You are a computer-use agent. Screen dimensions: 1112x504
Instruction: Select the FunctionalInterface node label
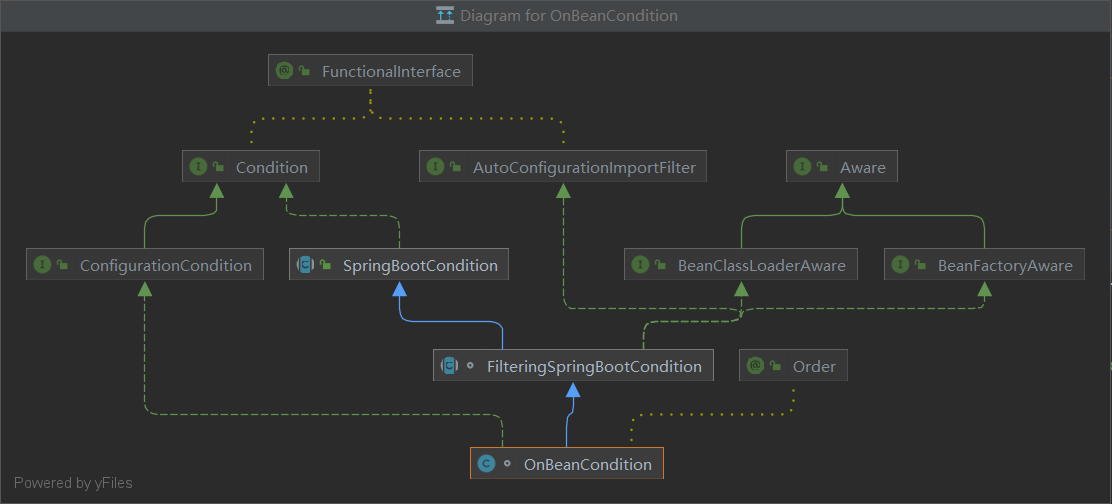click(391, 72)
